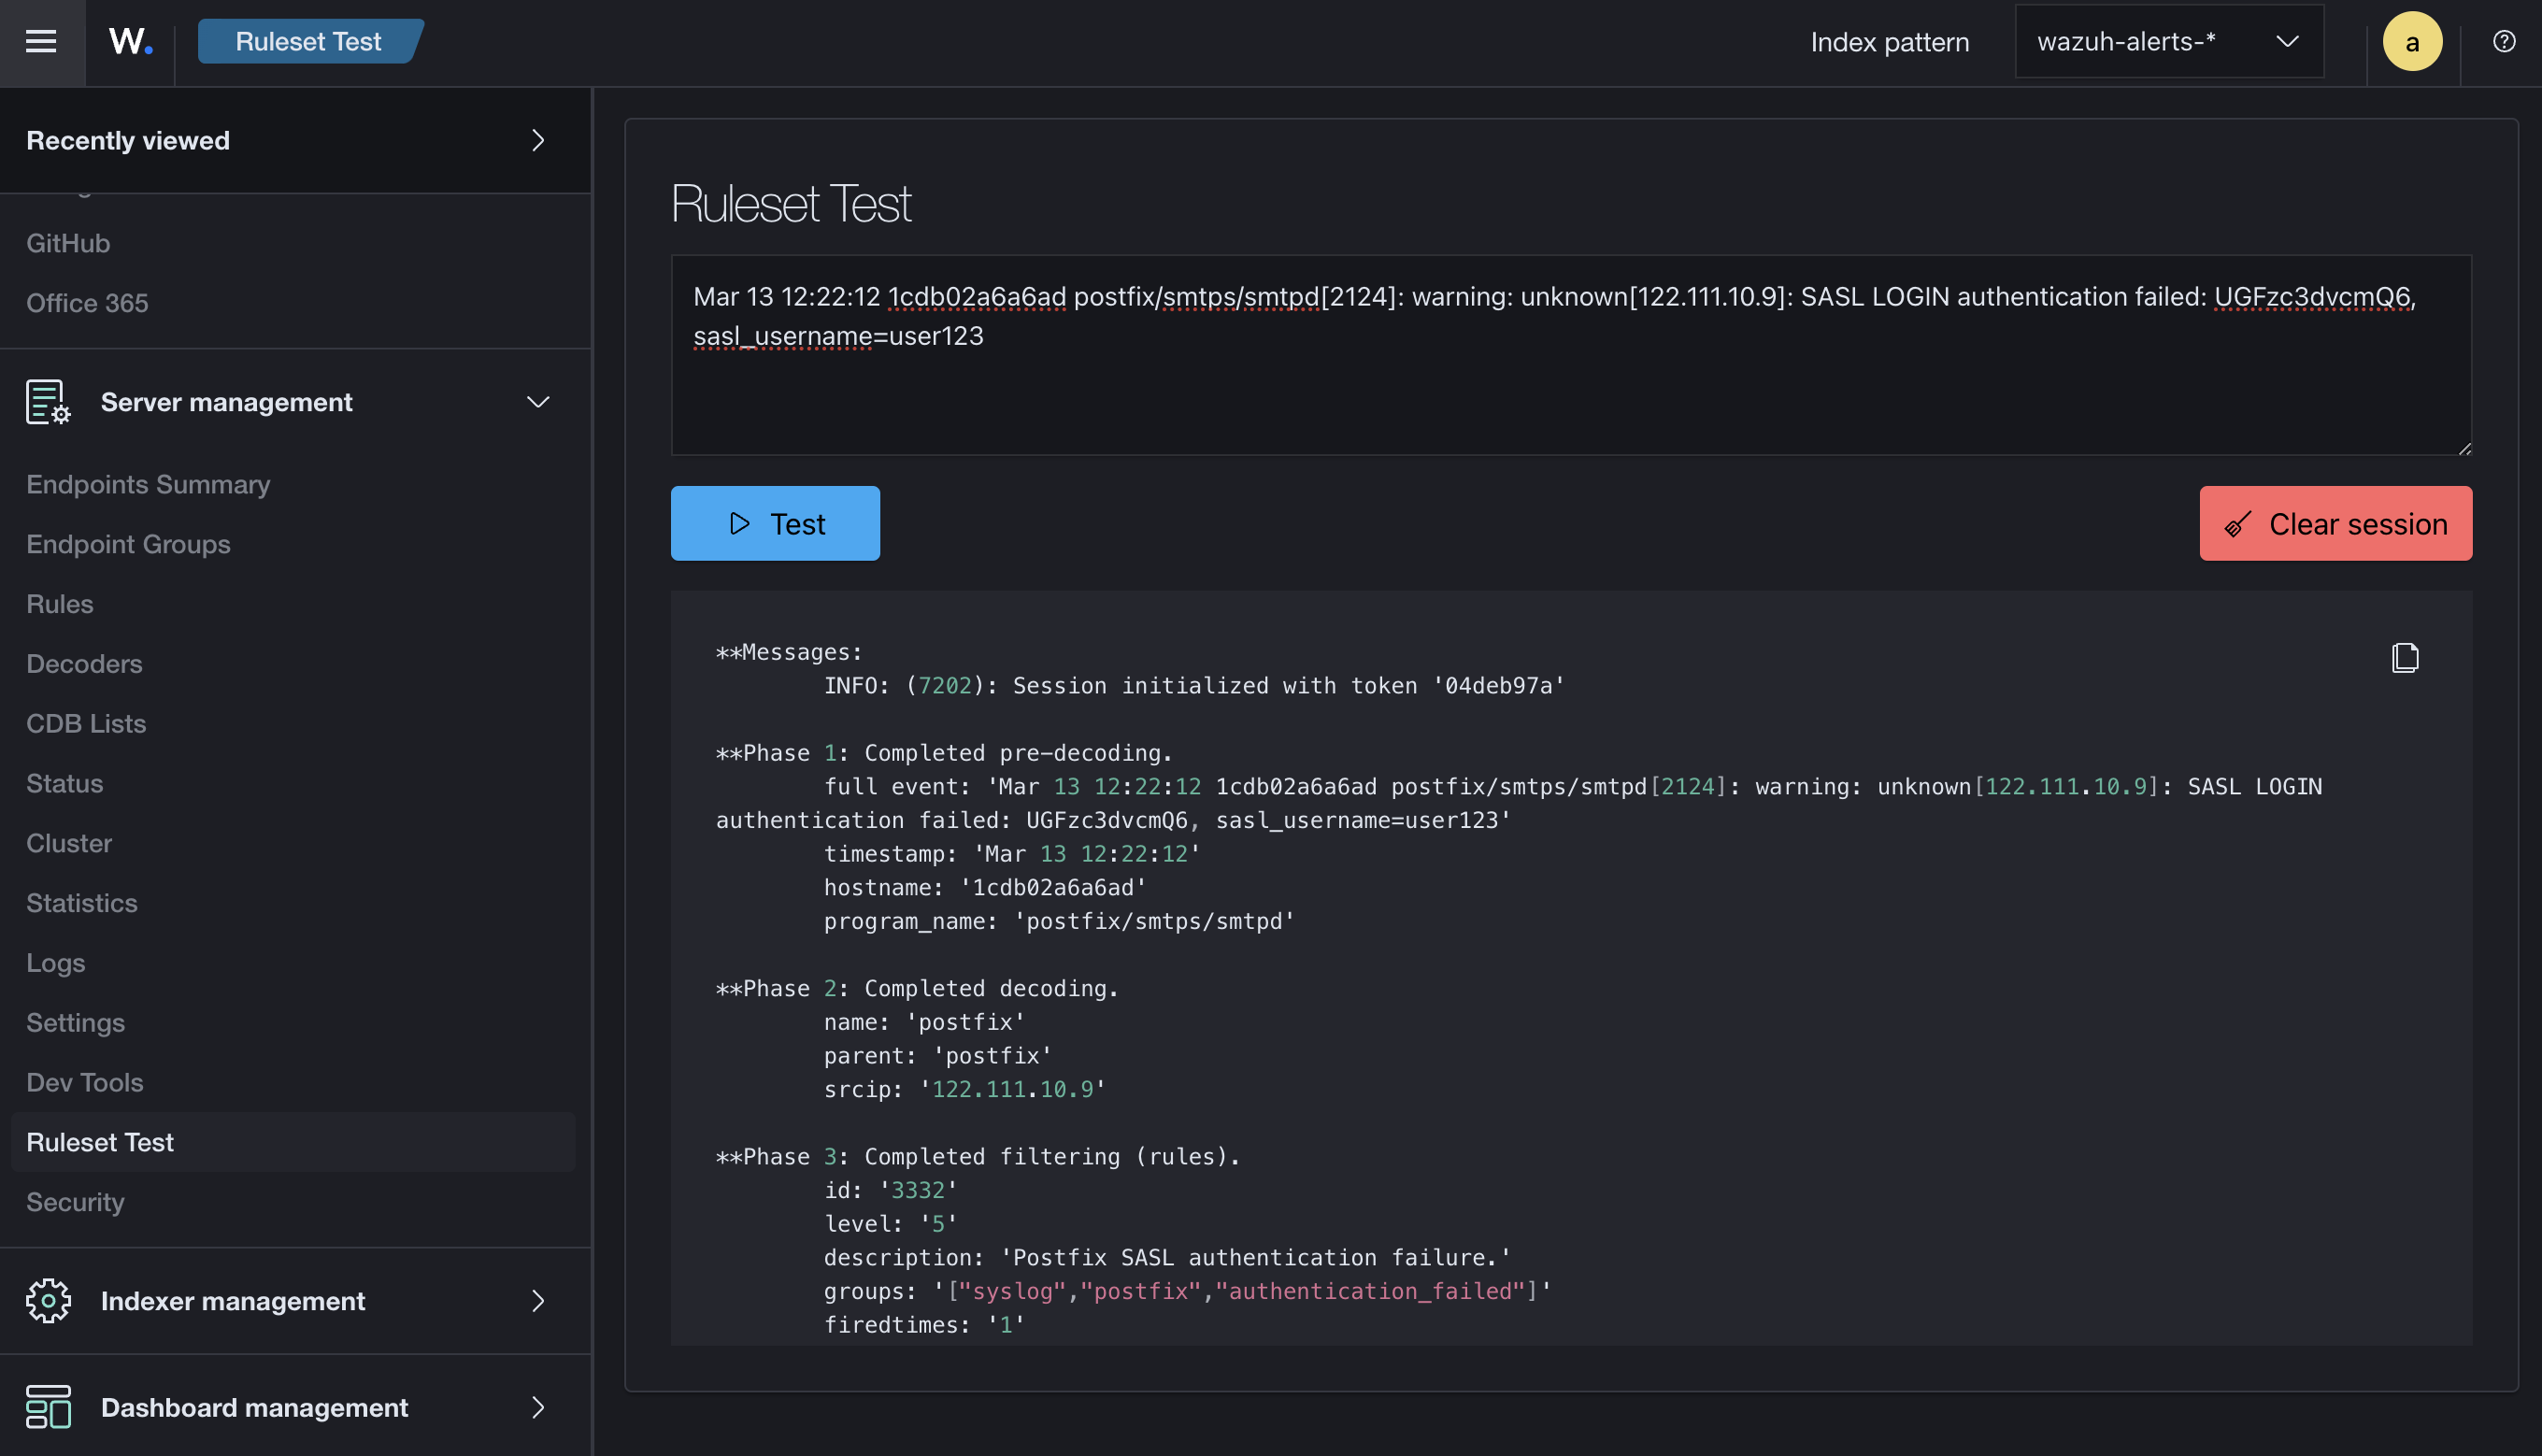This screenshot has height=1456, width=2542.
Task: Open CDB Lists
Action: pos(86,723)
